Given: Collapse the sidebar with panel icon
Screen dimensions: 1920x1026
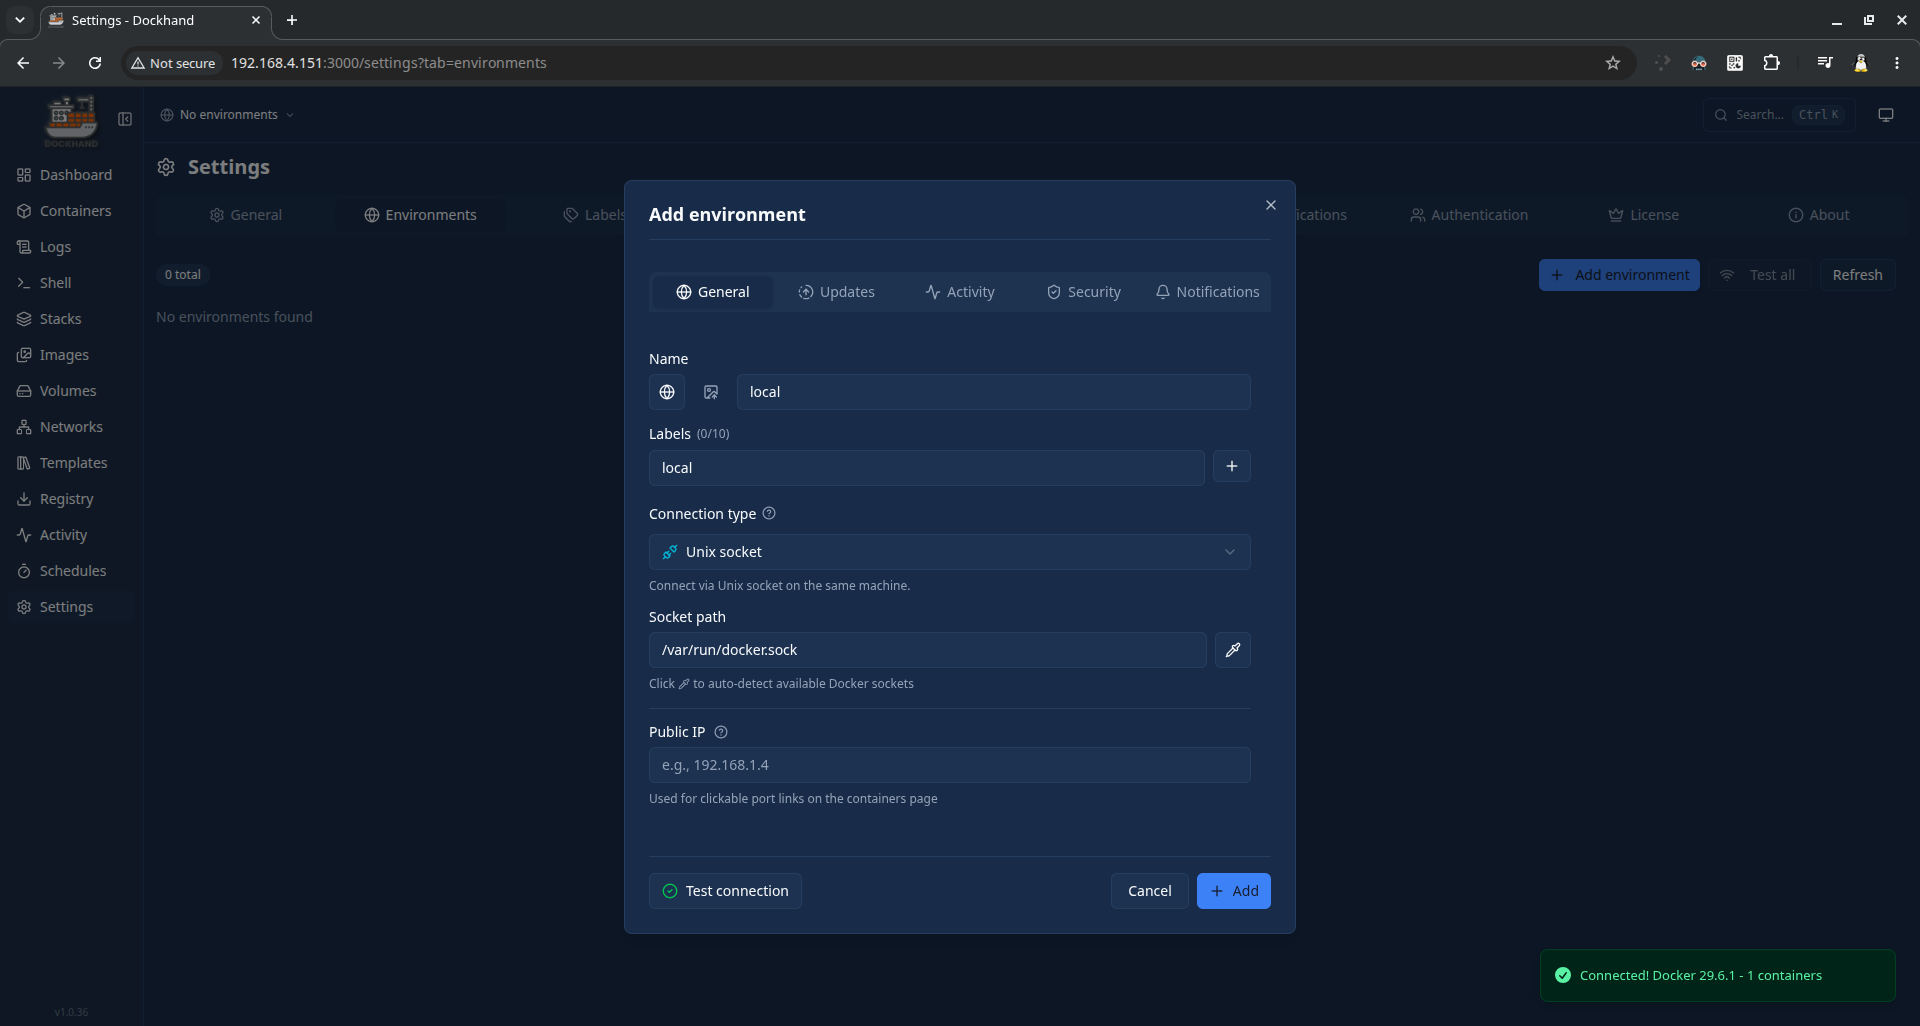Looking at the screenshot, I should click(x=125, y=119).
